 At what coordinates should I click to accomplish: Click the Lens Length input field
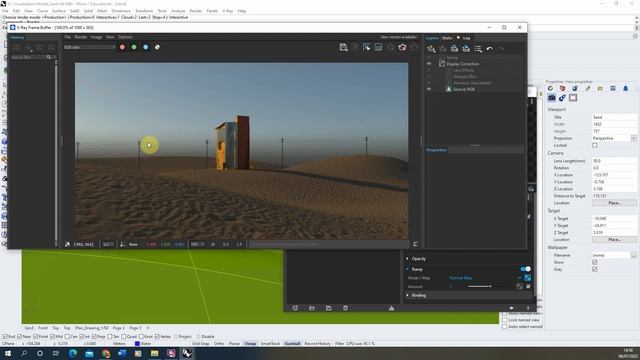click(x=614, y=161)
